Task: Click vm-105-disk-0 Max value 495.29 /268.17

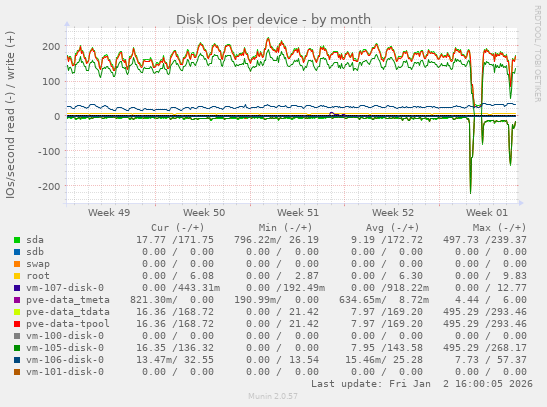Action: point(485,348)
